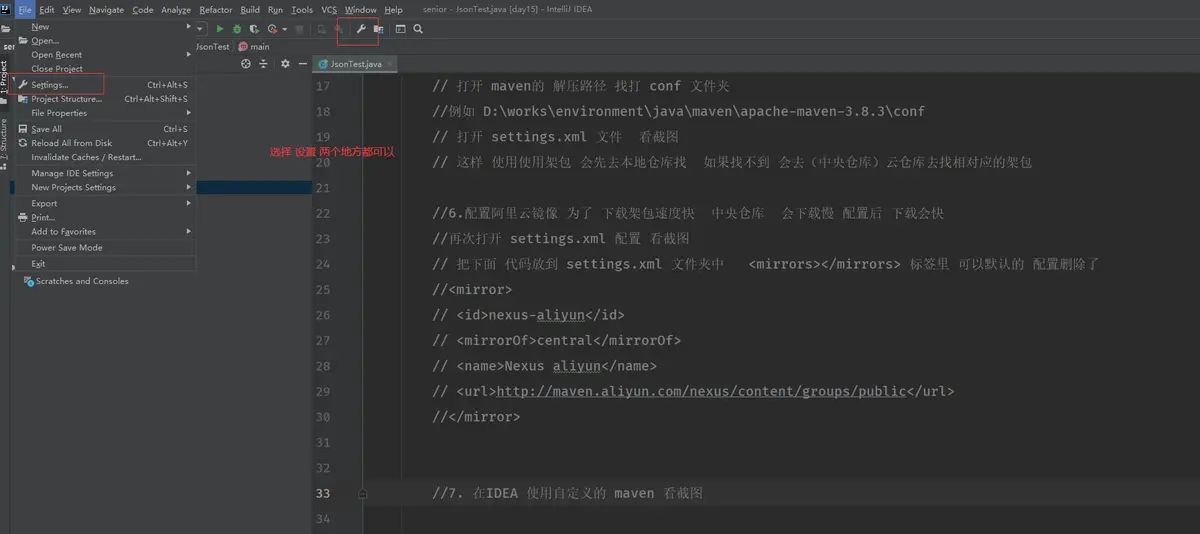Image resolution: width=1200 pixels, height=534 pixels.
Task: Click the highlighted File menu
Action: tap(25, 10)
